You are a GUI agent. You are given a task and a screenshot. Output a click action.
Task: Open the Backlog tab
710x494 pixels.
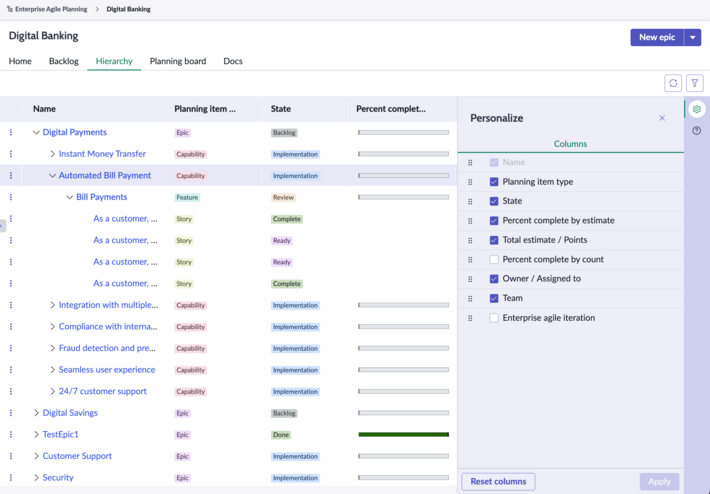[64, 61]
